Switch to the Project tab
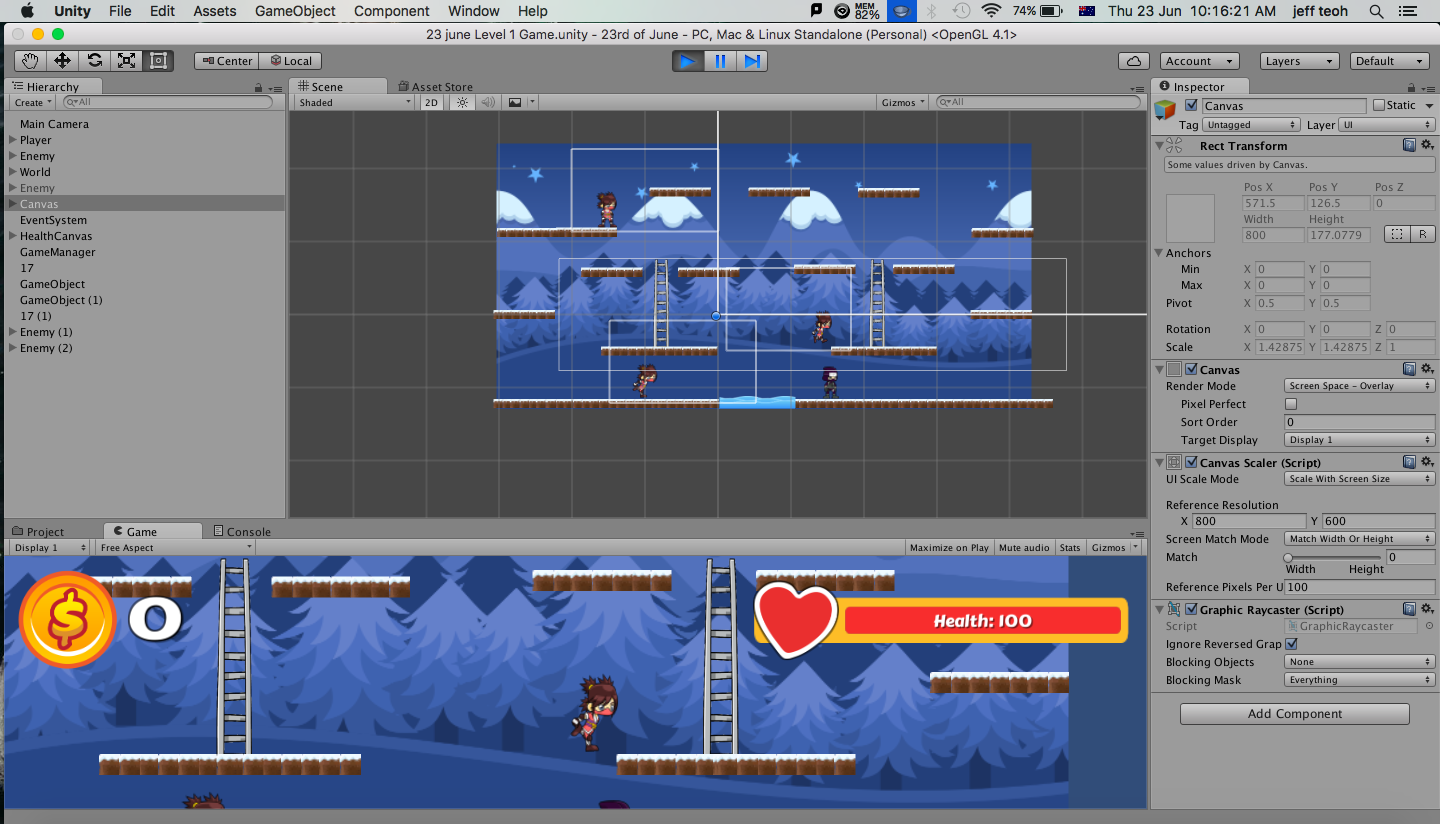1440x824 pixels. (39, 532)
